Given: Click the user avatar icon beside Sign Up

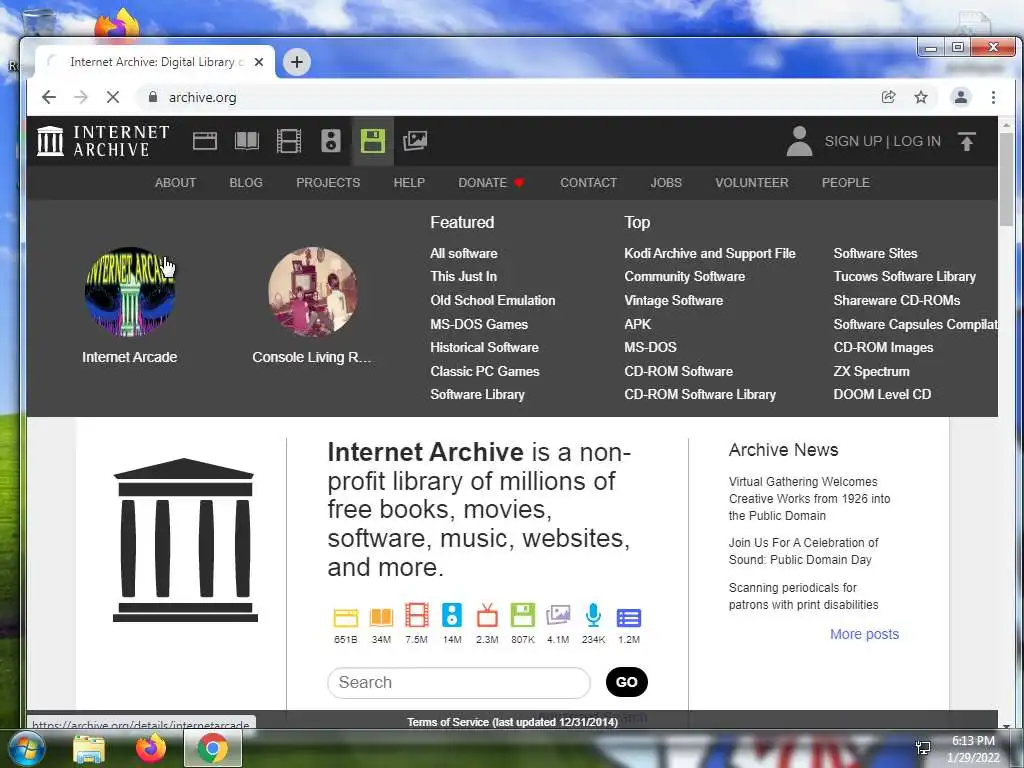Looking at the screenshot, I should (x=799, y=141).
